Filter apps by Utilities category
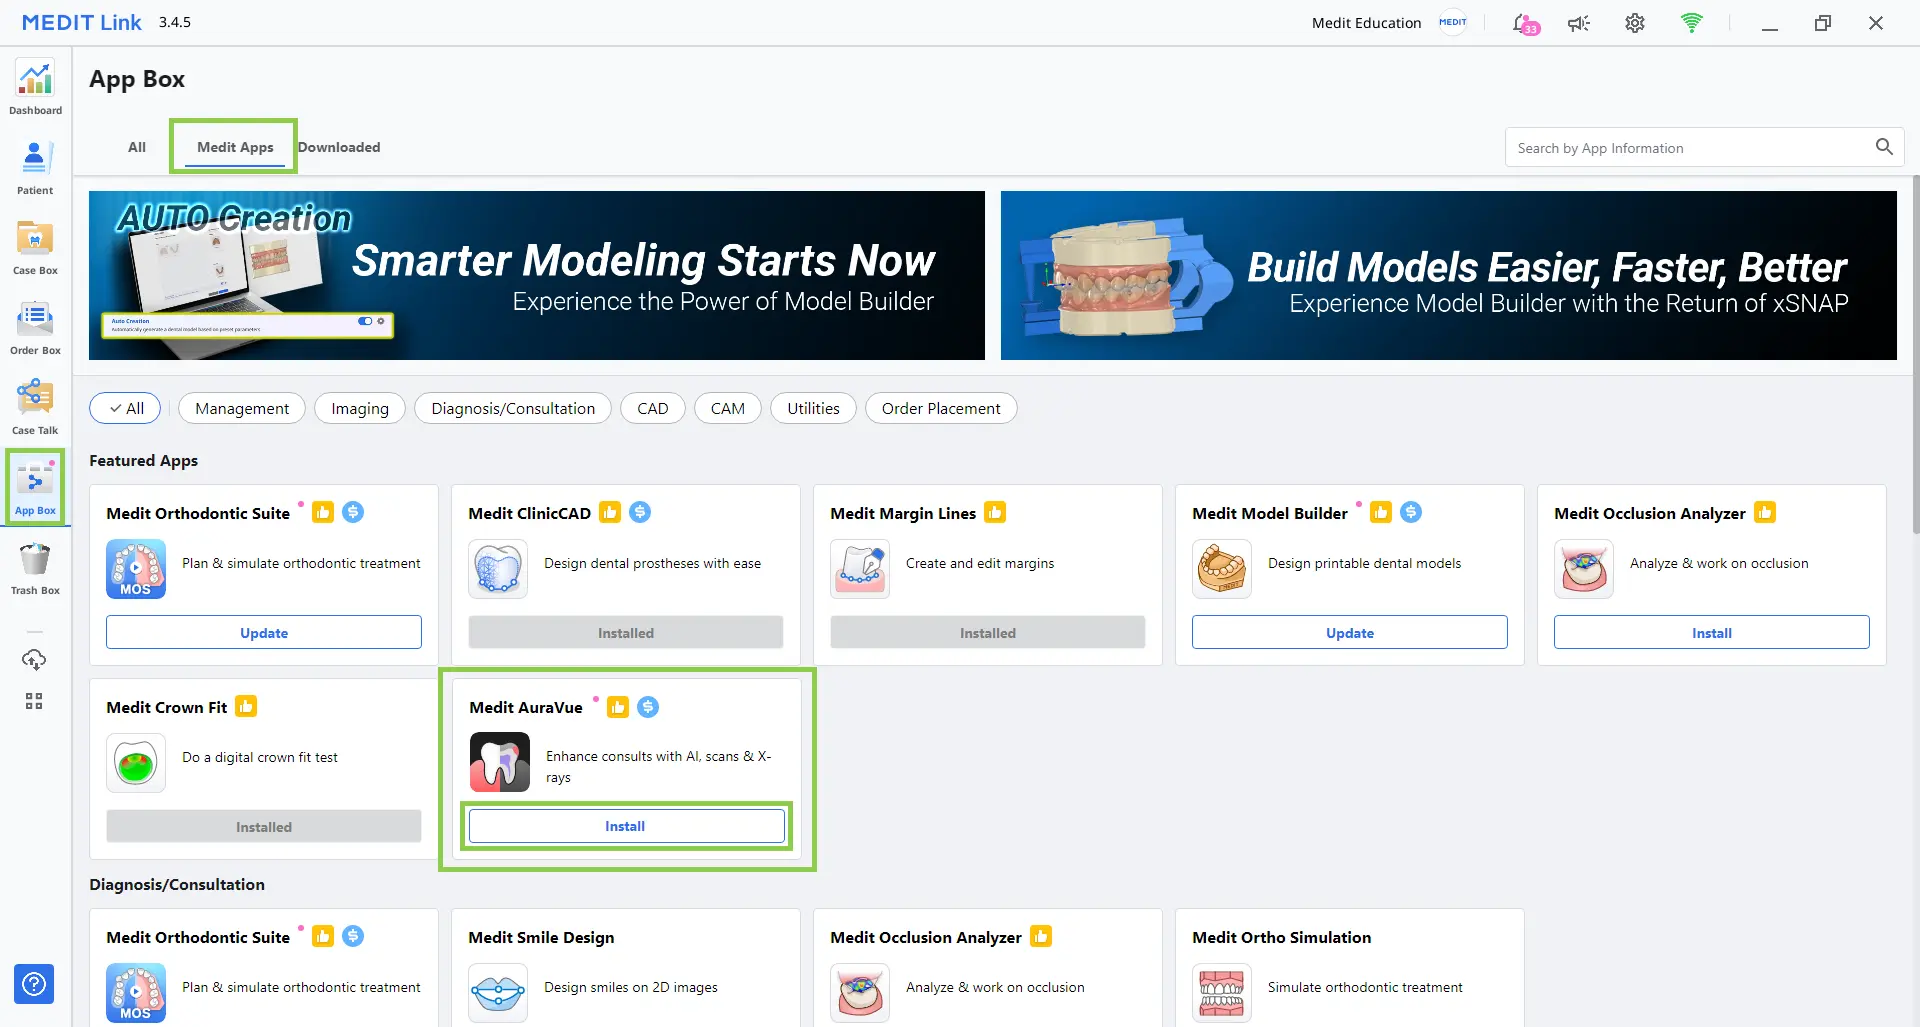The image size is (1920, 1027). coord(813,408)
